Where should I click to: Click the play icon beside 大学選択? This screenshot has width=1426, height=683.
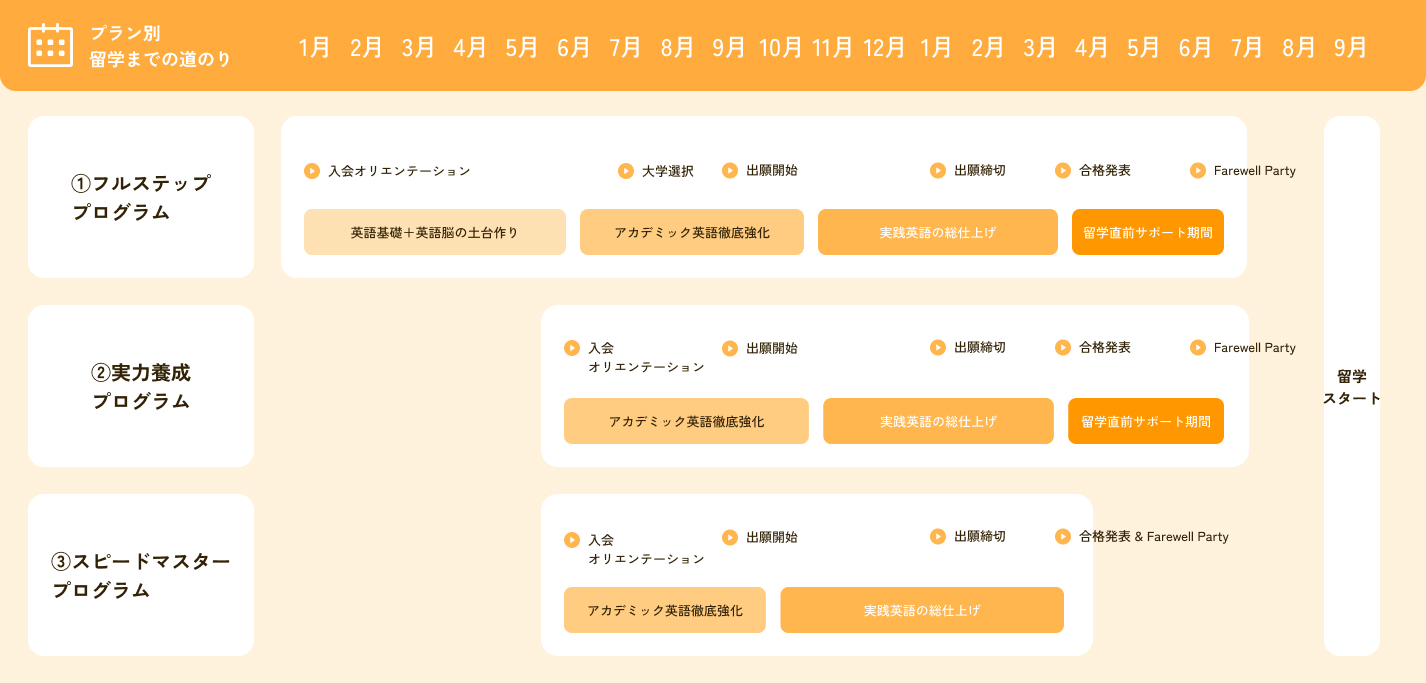coord(626,171)
